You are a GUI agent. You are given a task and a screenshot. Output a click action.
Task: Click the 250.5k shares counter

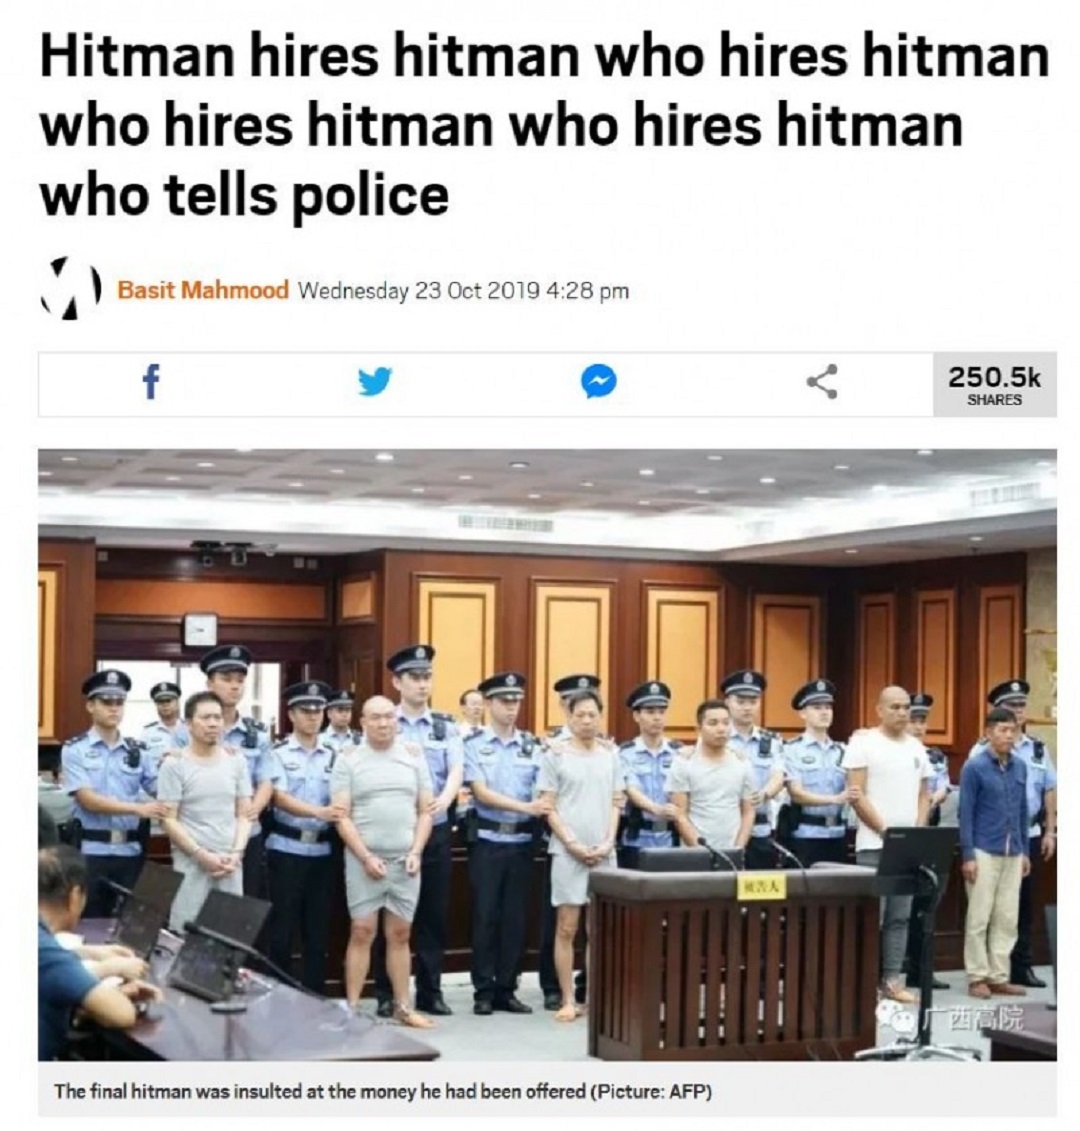pyautogui.click(x=994, y=385)
